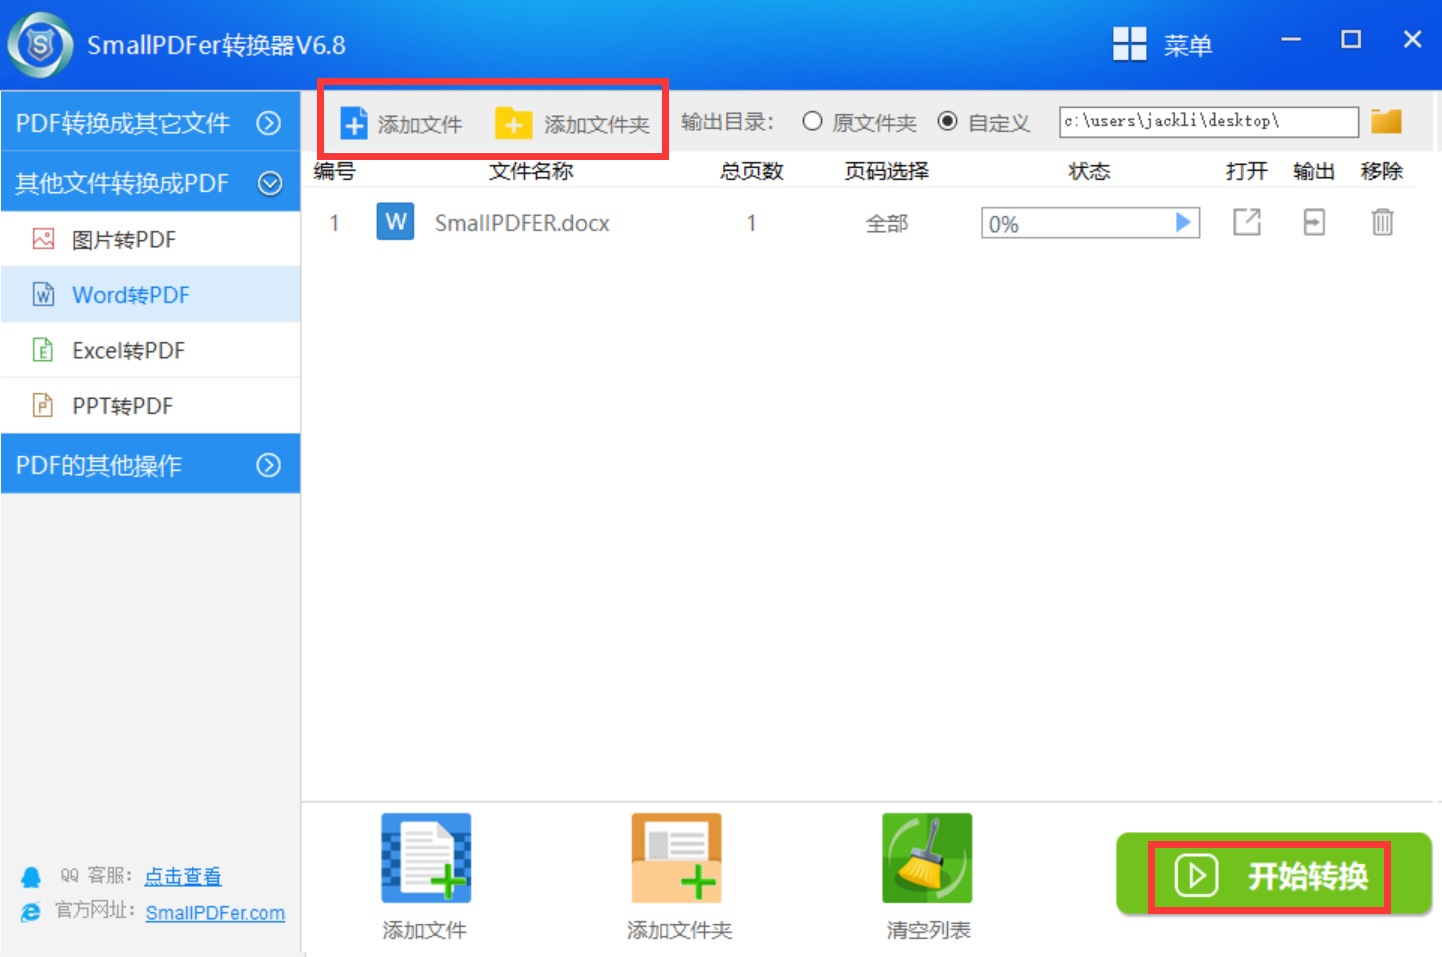Screen dimensions: 1442x957
Task: Click the SmallPDFer logo icon
Action: pos(40,45)
